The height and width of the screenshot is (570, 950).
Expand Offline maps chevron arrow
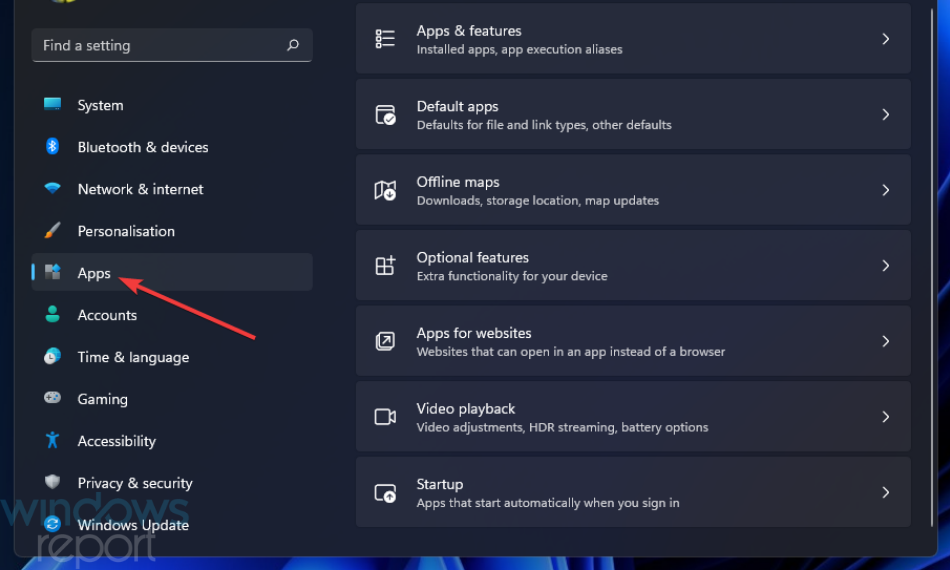tap(885, 190)
